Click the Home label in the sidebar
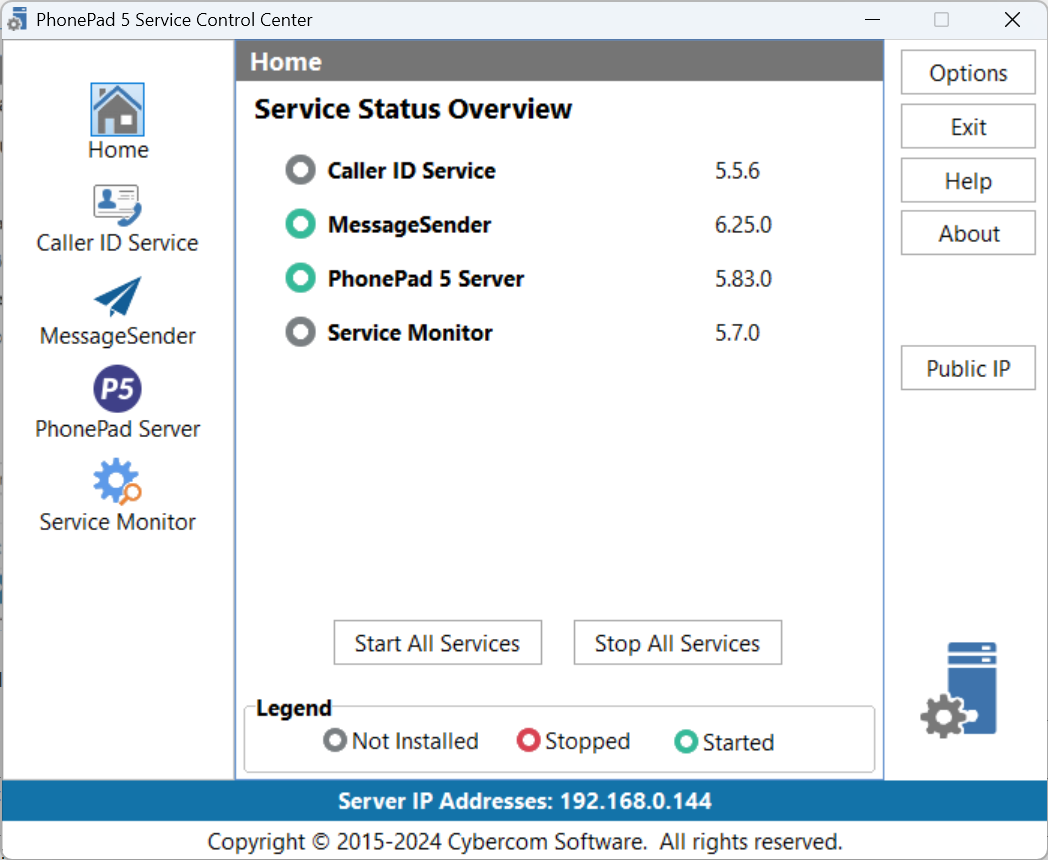Screen dimensions: 1048x860 click(x=118, y=150)
